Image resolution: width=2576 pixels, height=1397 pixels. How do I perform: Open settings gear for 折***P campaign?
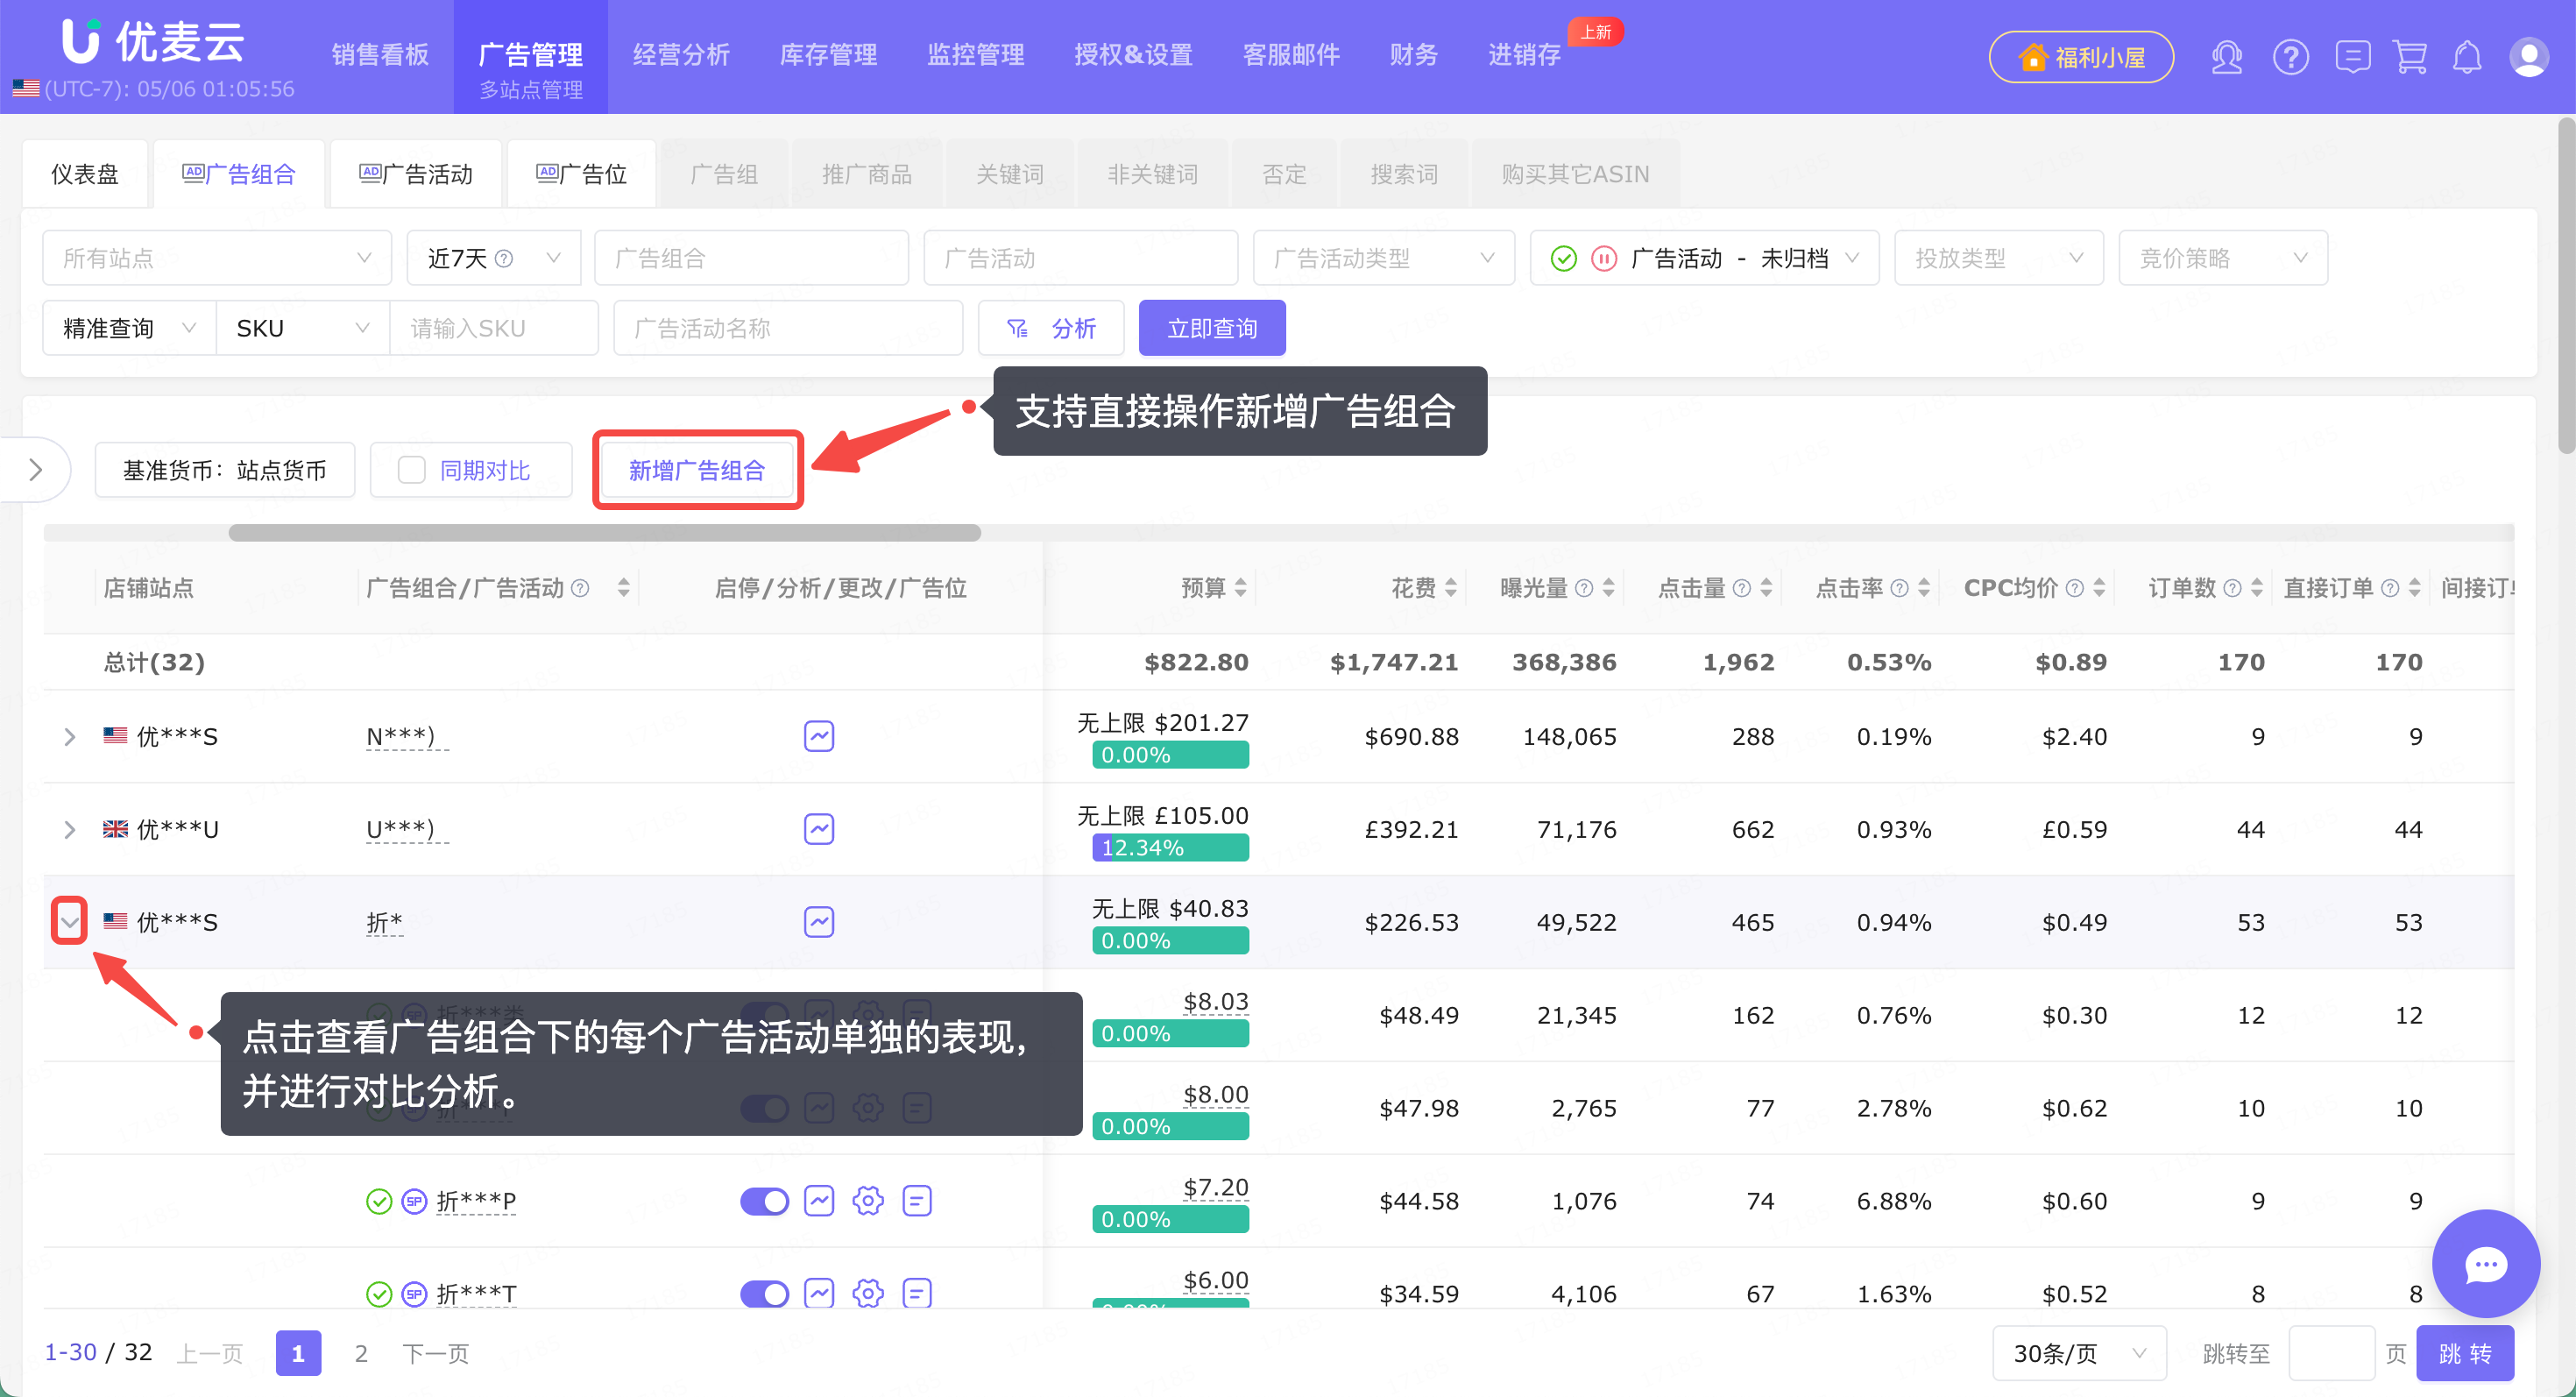867,1200
